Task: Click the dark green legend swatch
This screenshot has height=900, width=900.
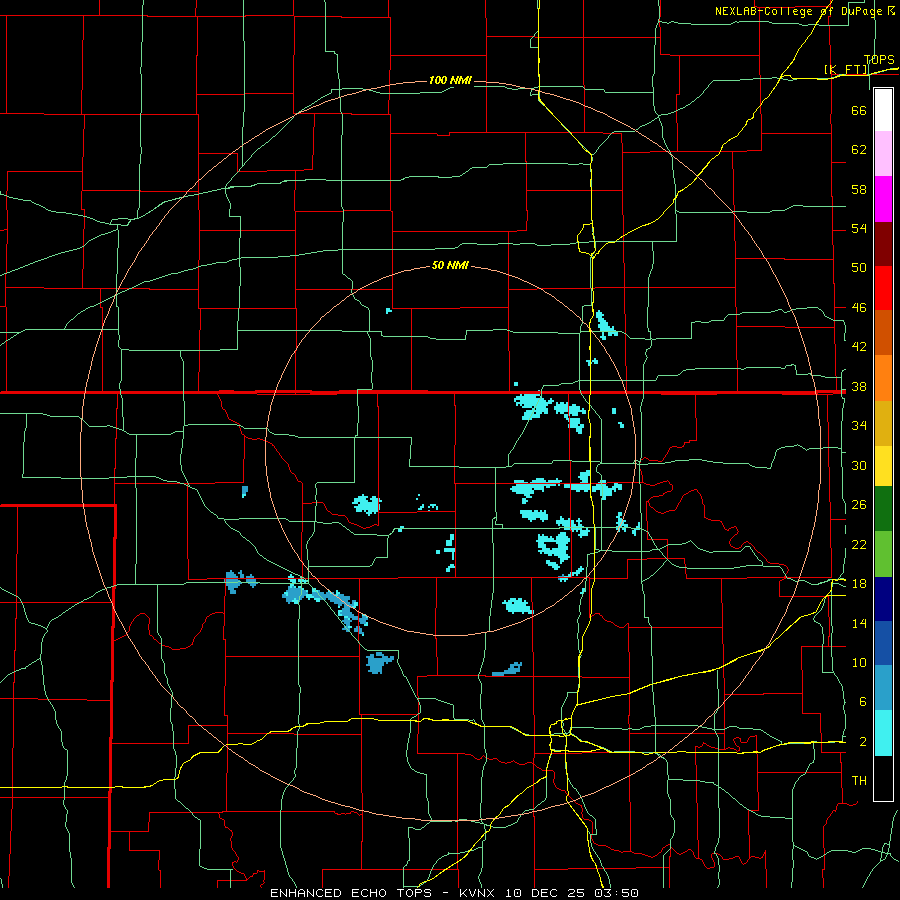Action: point(883,509)
